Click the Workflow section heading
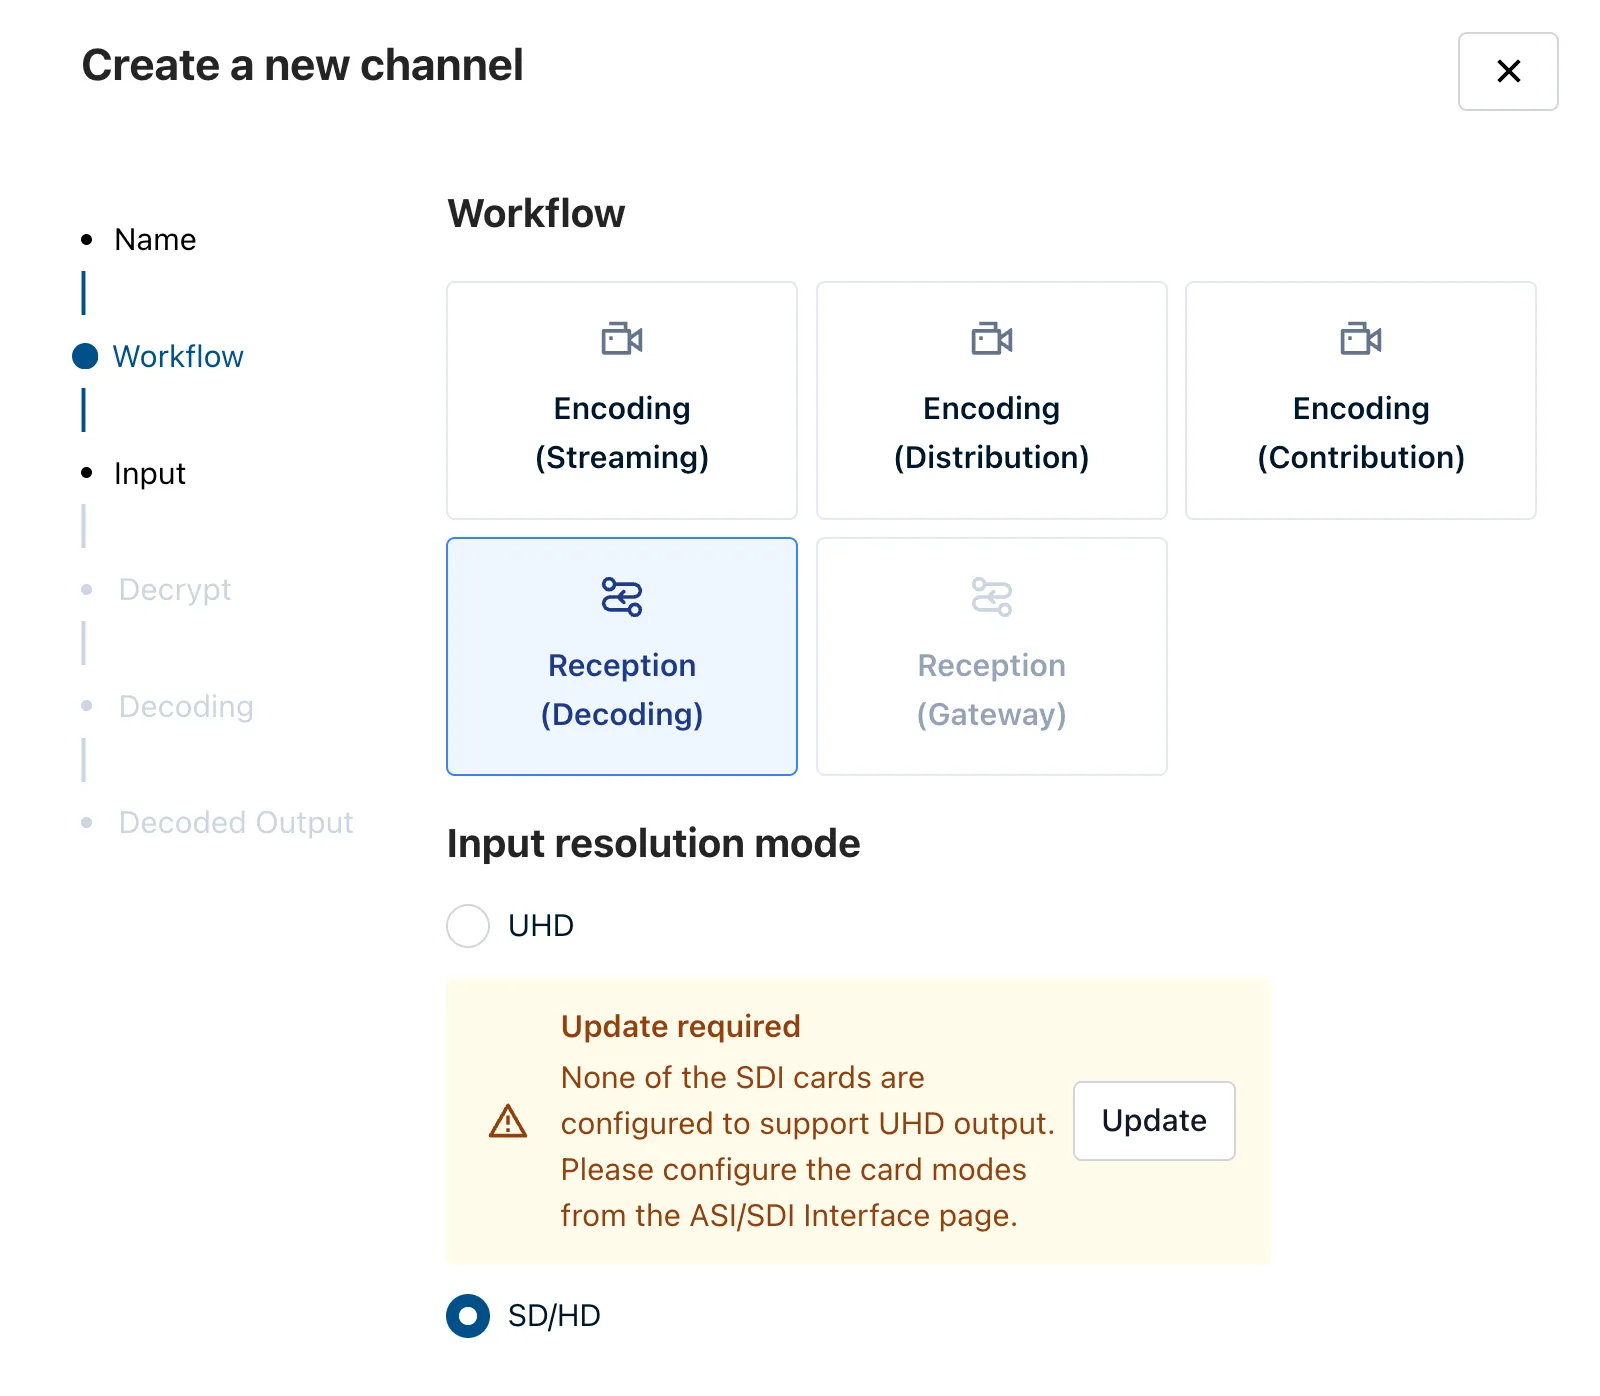This screenshot has height=1396, width=1600. point(536,214)
